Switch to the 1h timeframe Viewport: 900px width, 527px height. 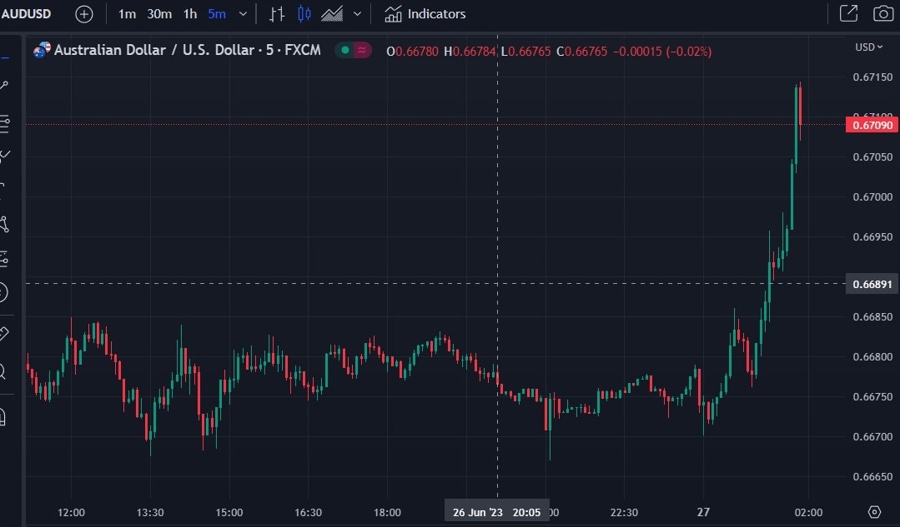[190, 14]
